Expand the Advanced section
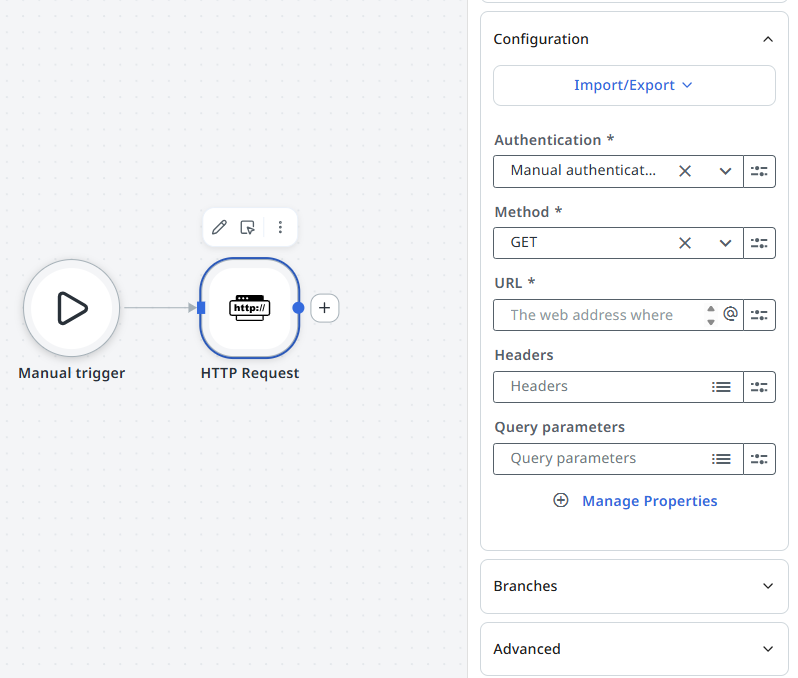Image resolution: width=798 pixels, height=678 pixels. pos(768,649)
